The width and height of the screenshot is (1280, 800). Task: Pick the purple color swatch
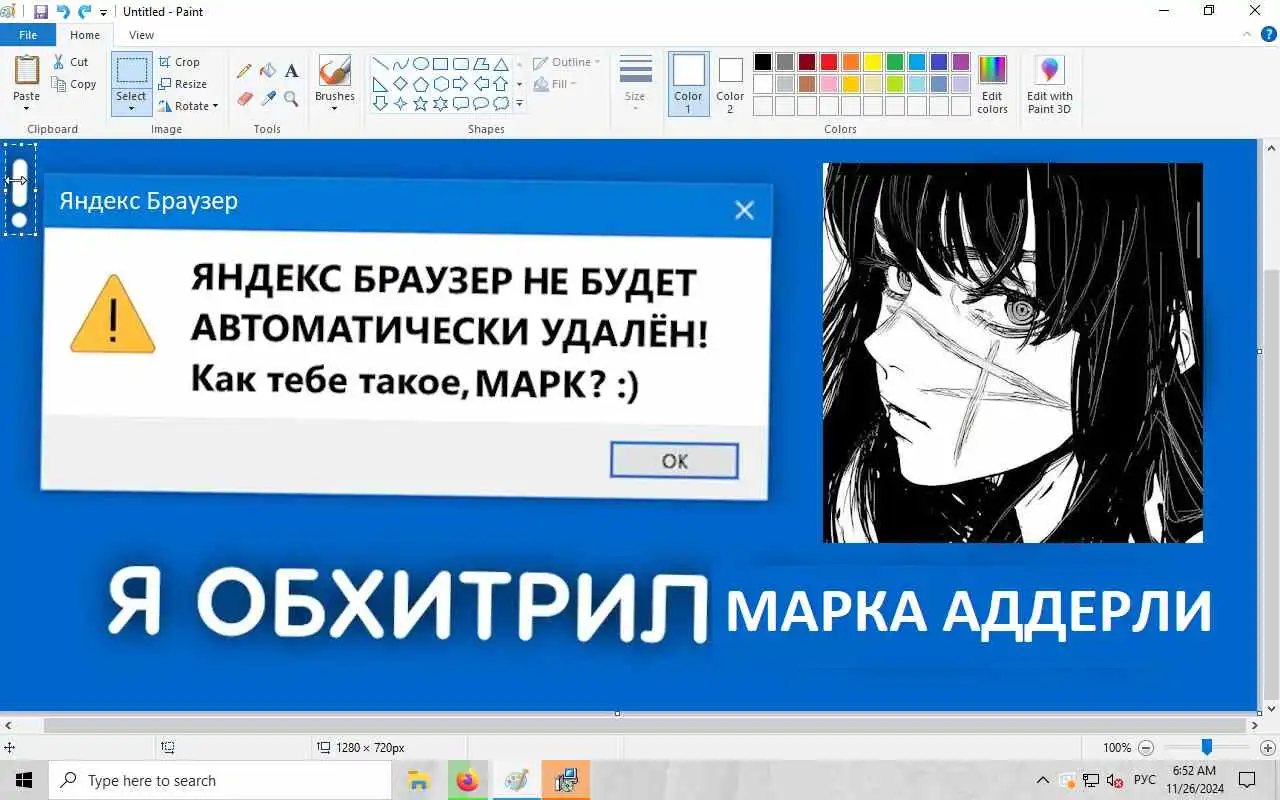pyautogui.click(x=961, y=62)
